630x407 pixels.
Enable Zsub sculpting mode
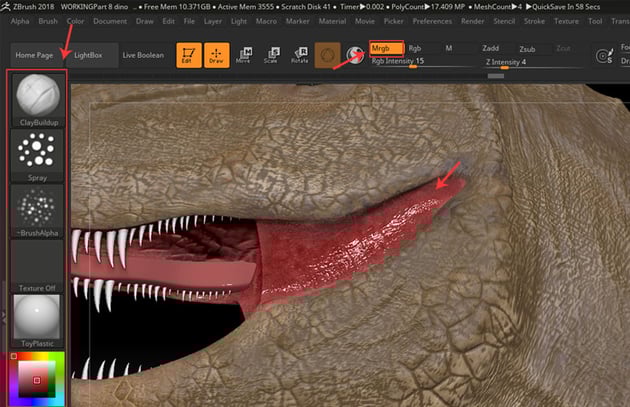pos(527,47)
